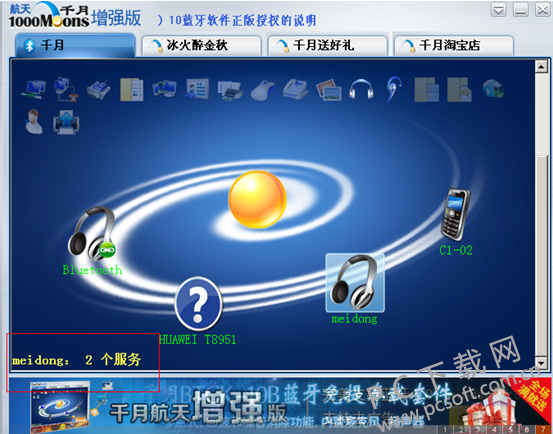553x434 pixels.
Task: Go to banner page 3
Action: point(478,429)
